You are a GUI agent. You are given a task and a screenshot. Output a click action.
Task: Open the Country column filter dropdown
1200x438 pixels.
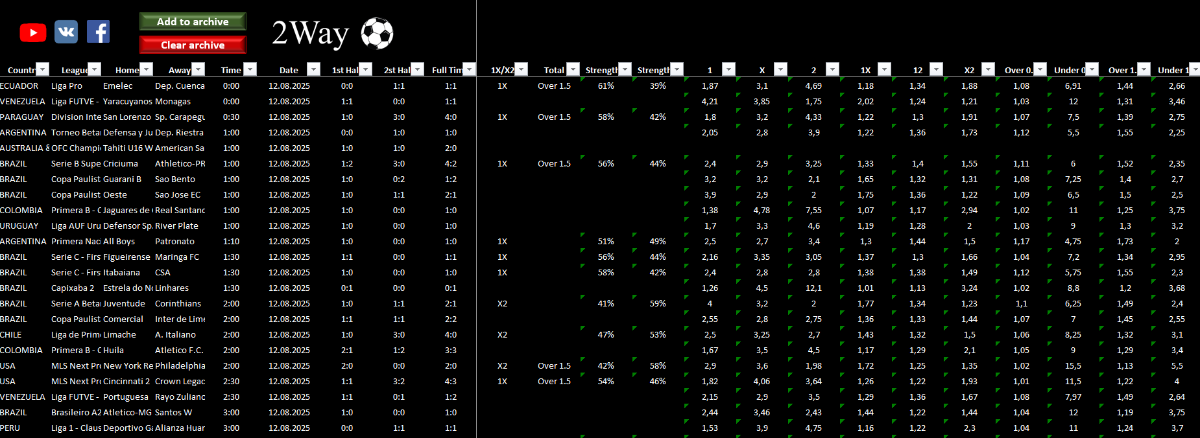point(42,70)
